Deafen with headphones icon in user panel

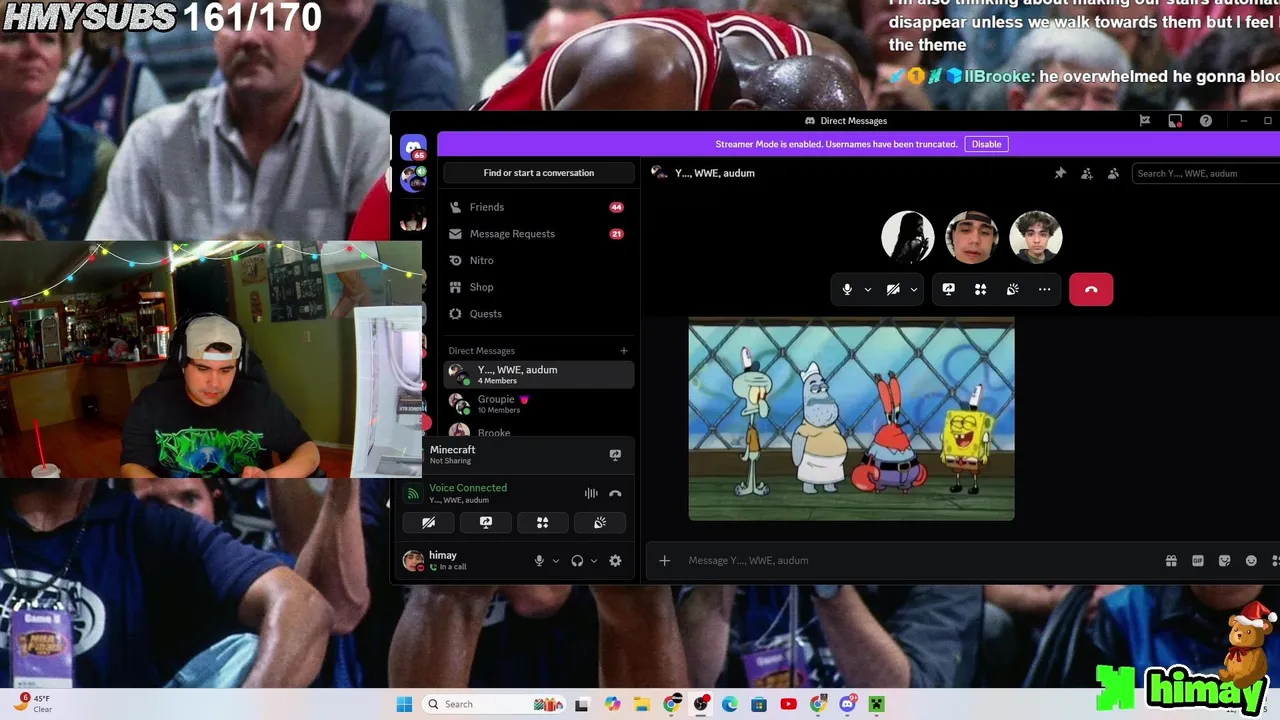point(577,561)
